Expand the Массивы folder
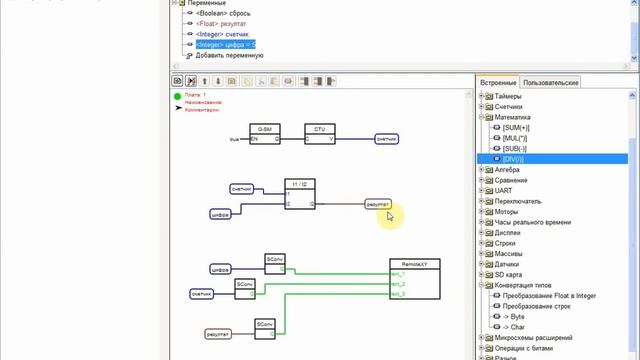 (x=481, y=253)
